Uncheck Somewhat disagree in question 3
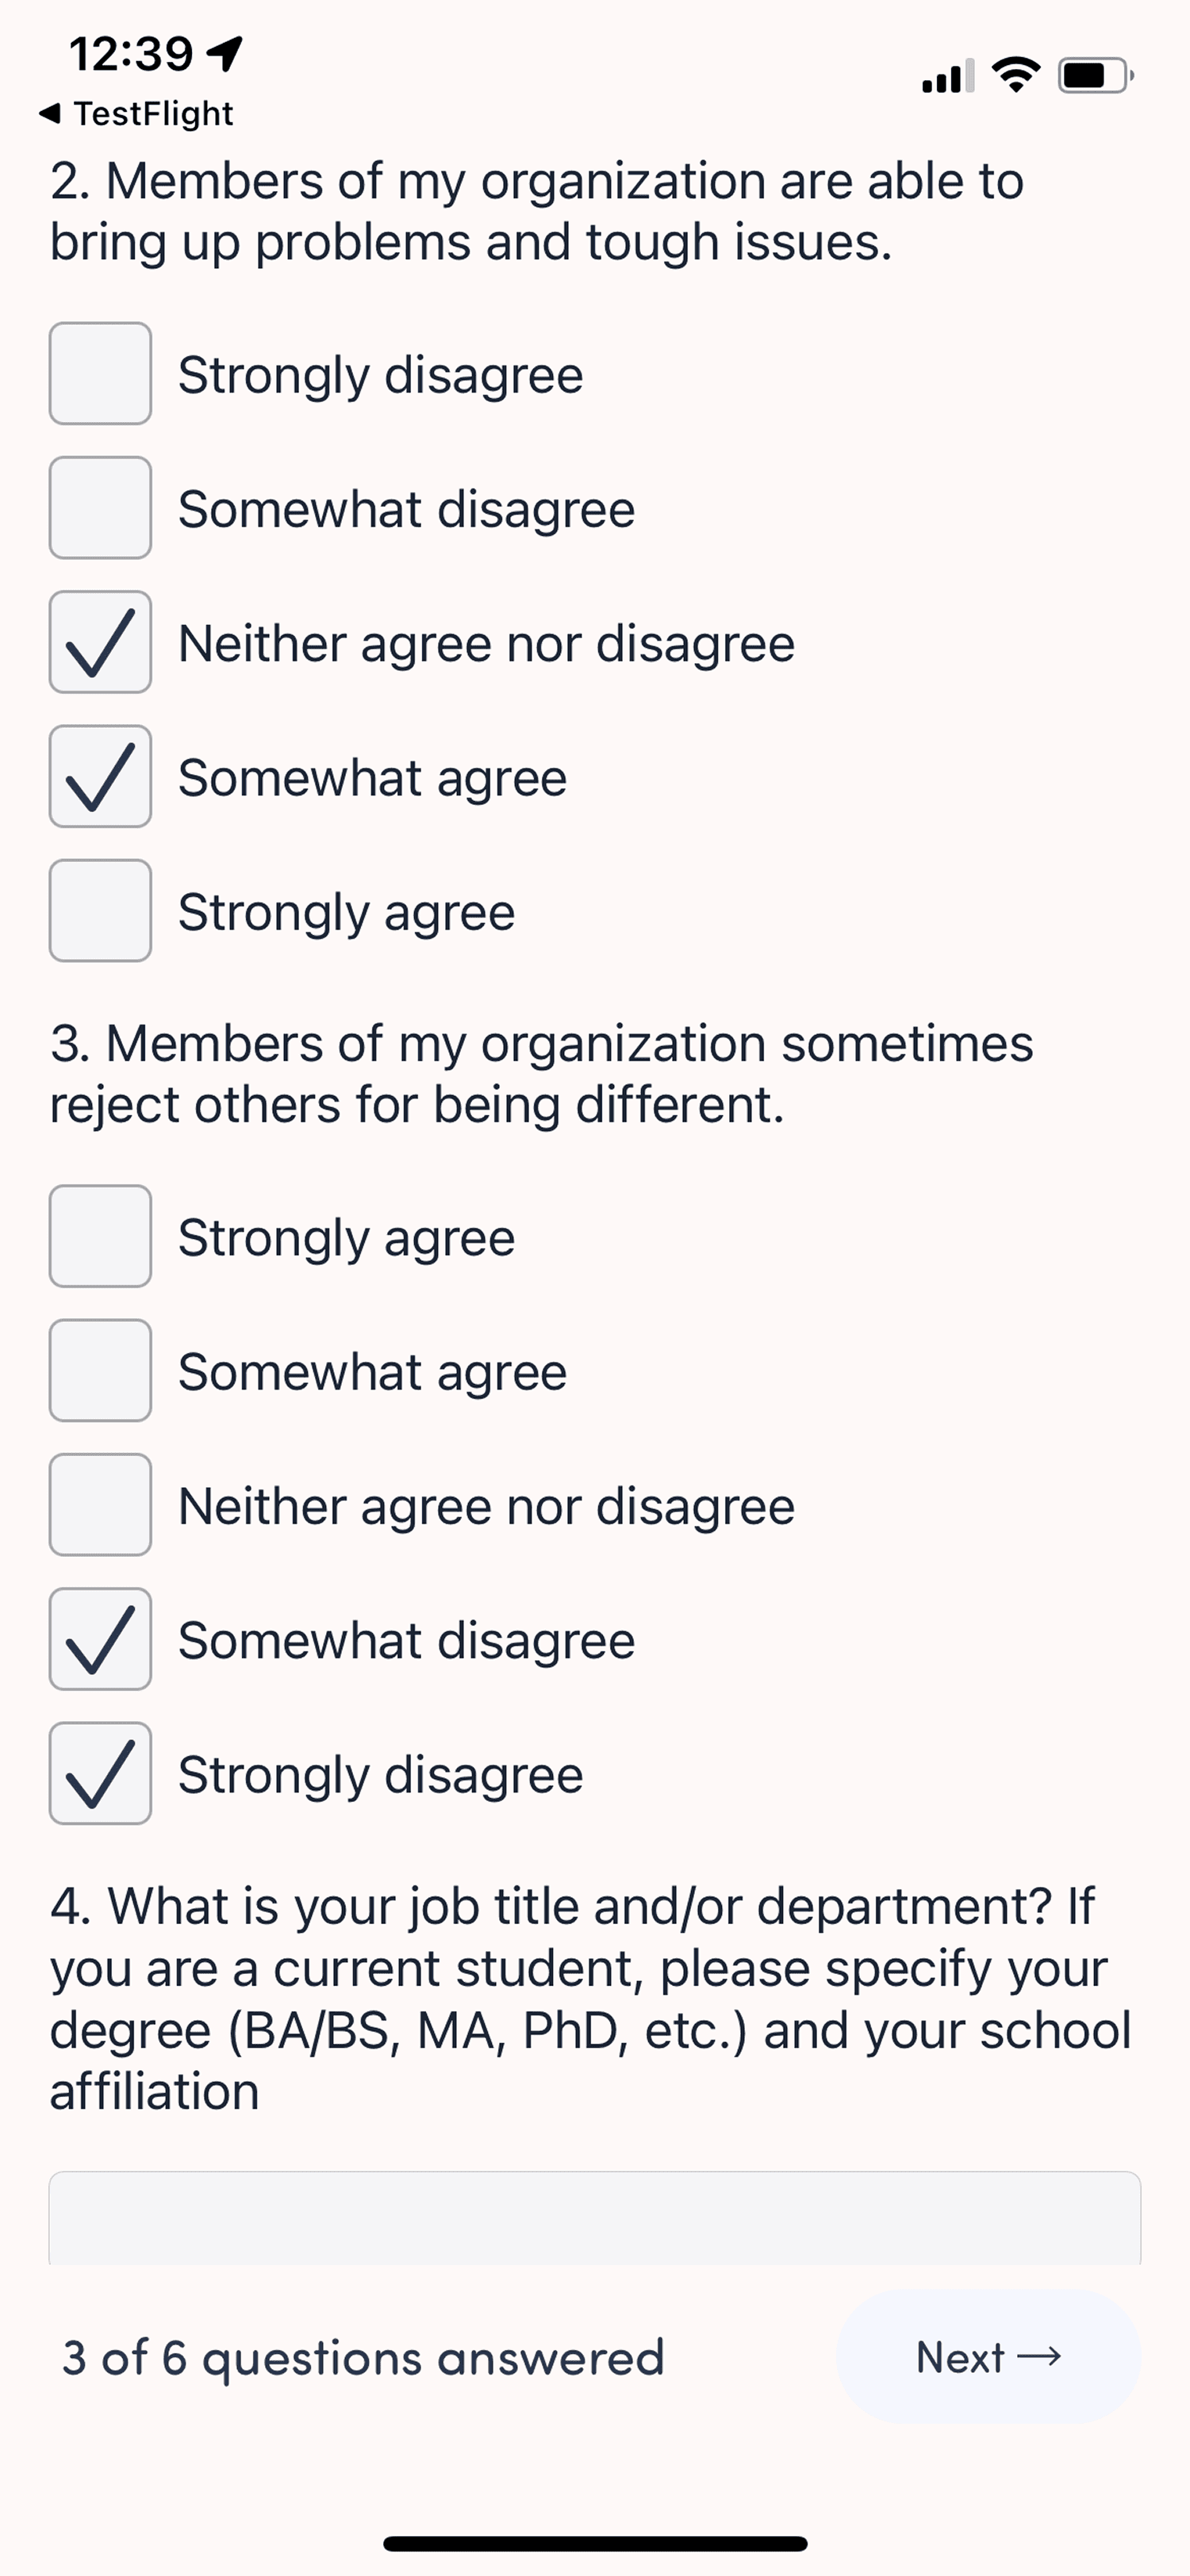 [100, 1640]
